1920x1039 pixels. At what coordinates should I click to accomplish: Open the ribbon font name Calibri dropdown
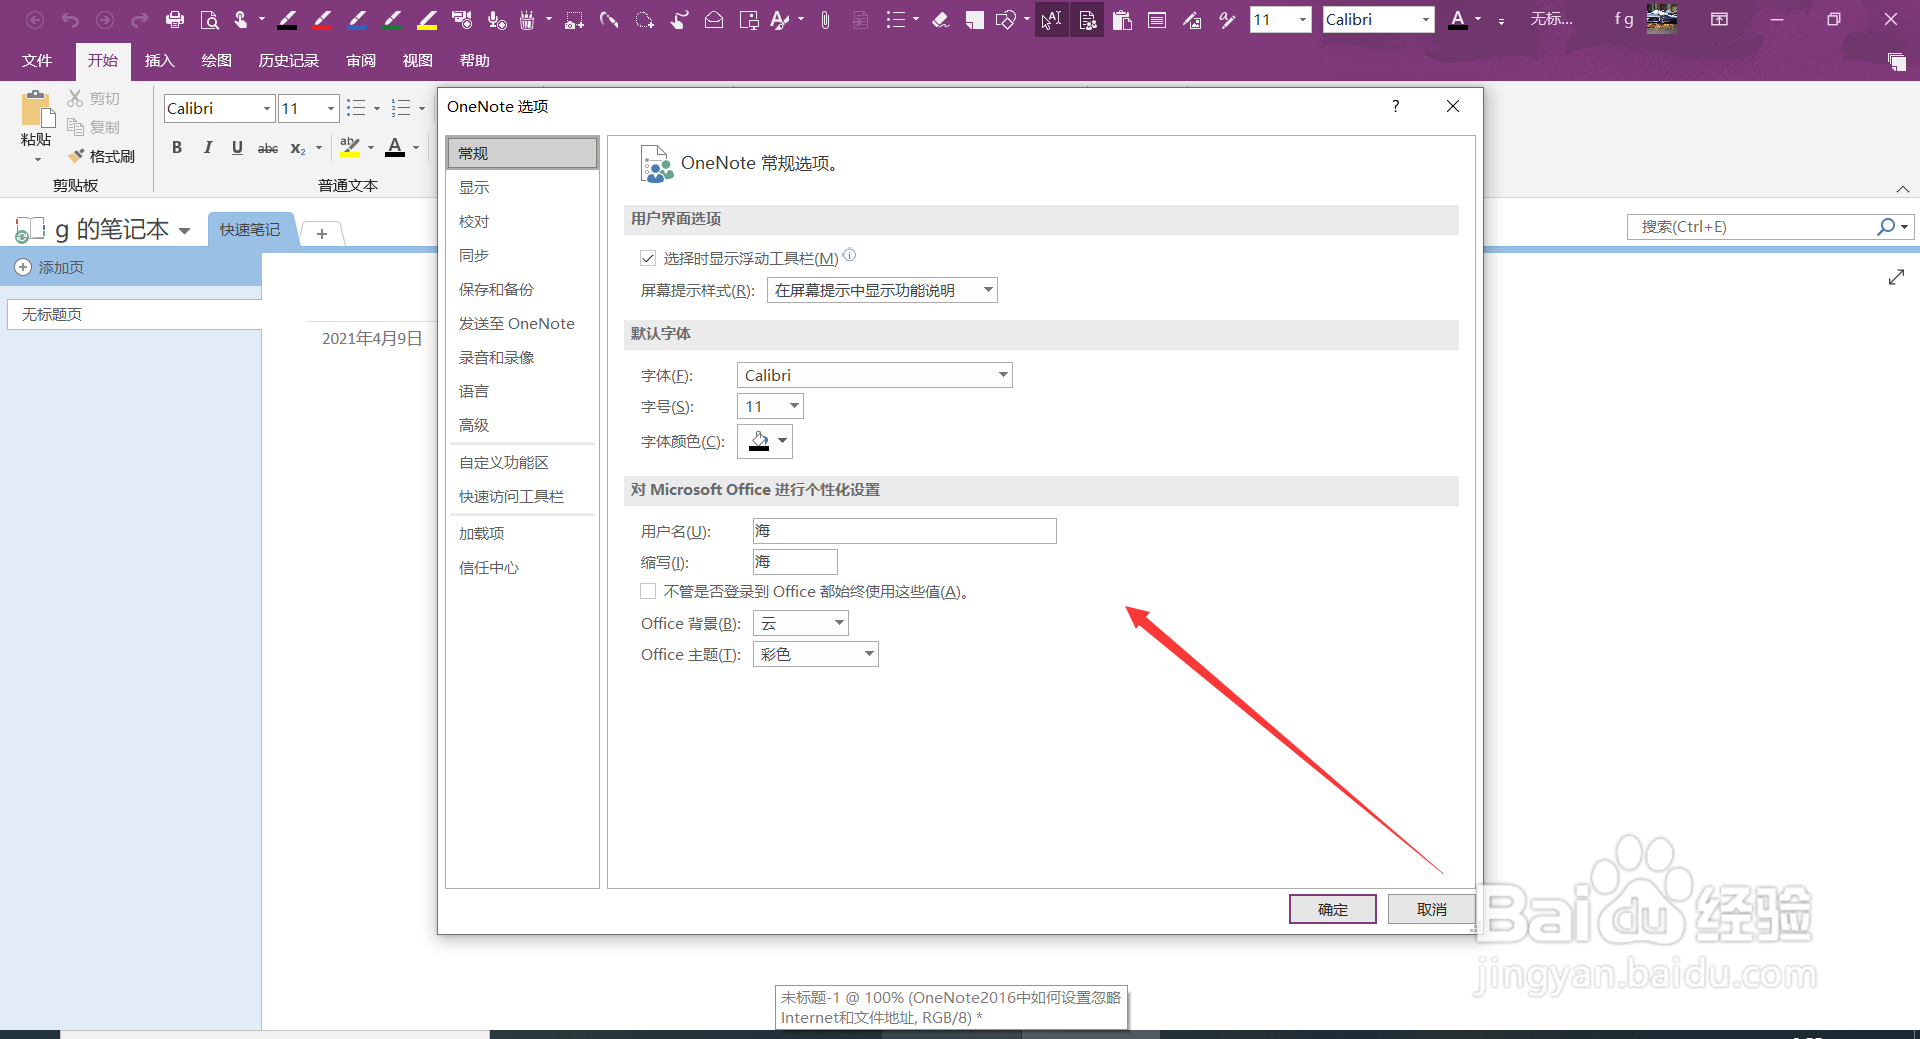pos(267,108)
